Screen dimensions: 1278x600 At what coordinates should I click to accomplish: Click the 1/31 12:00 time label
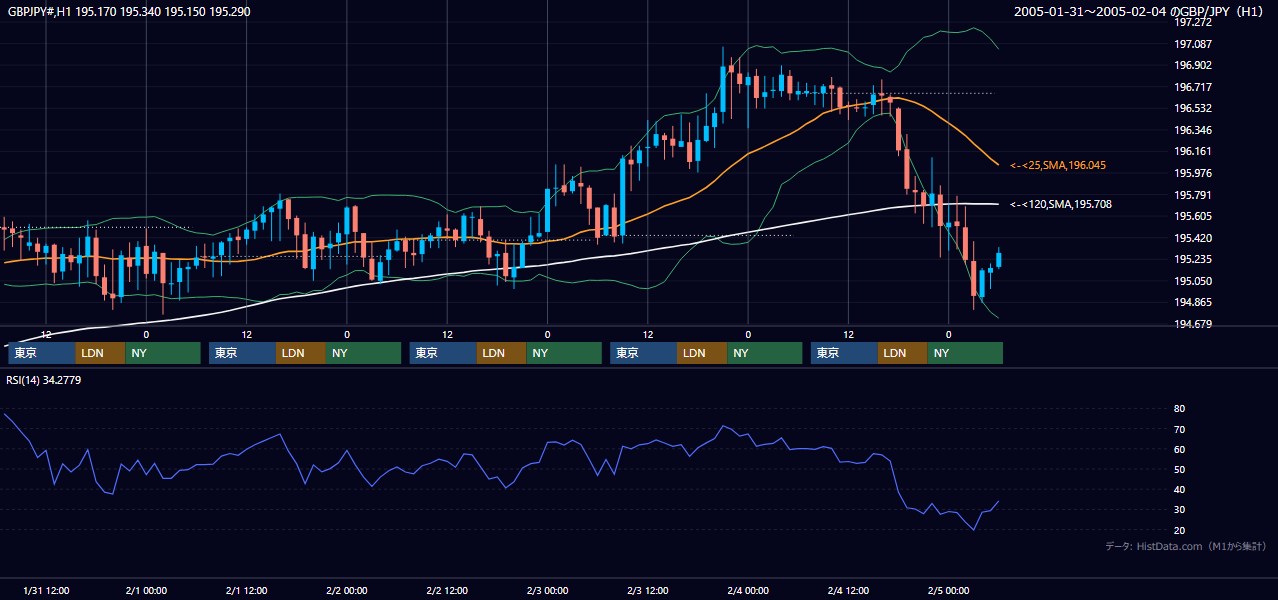46,590
